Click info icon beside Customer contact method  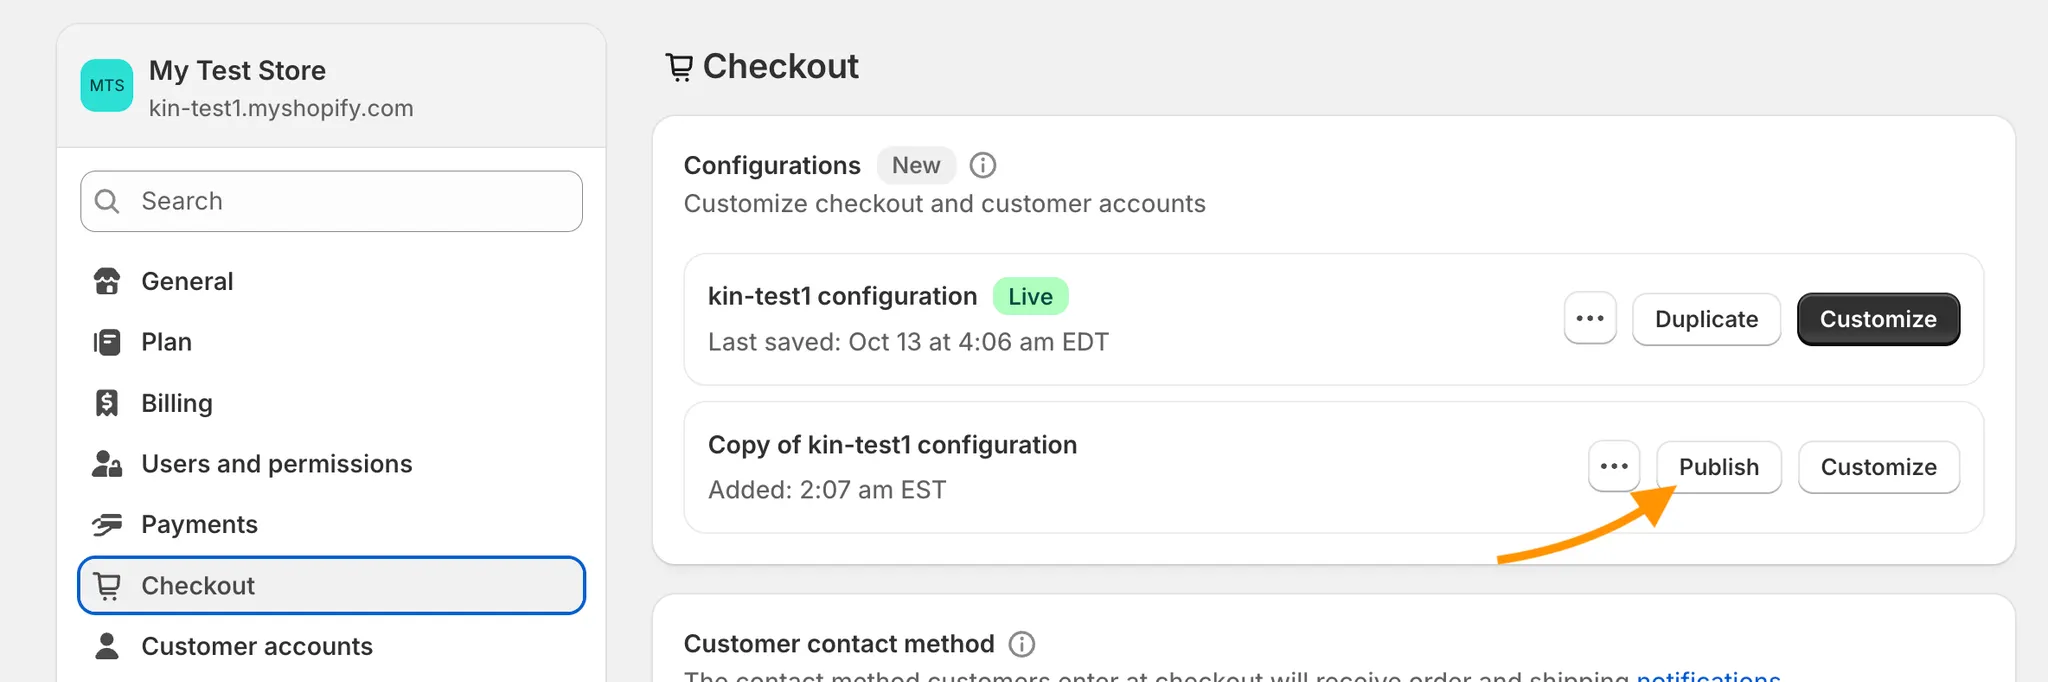(1021, 644)
